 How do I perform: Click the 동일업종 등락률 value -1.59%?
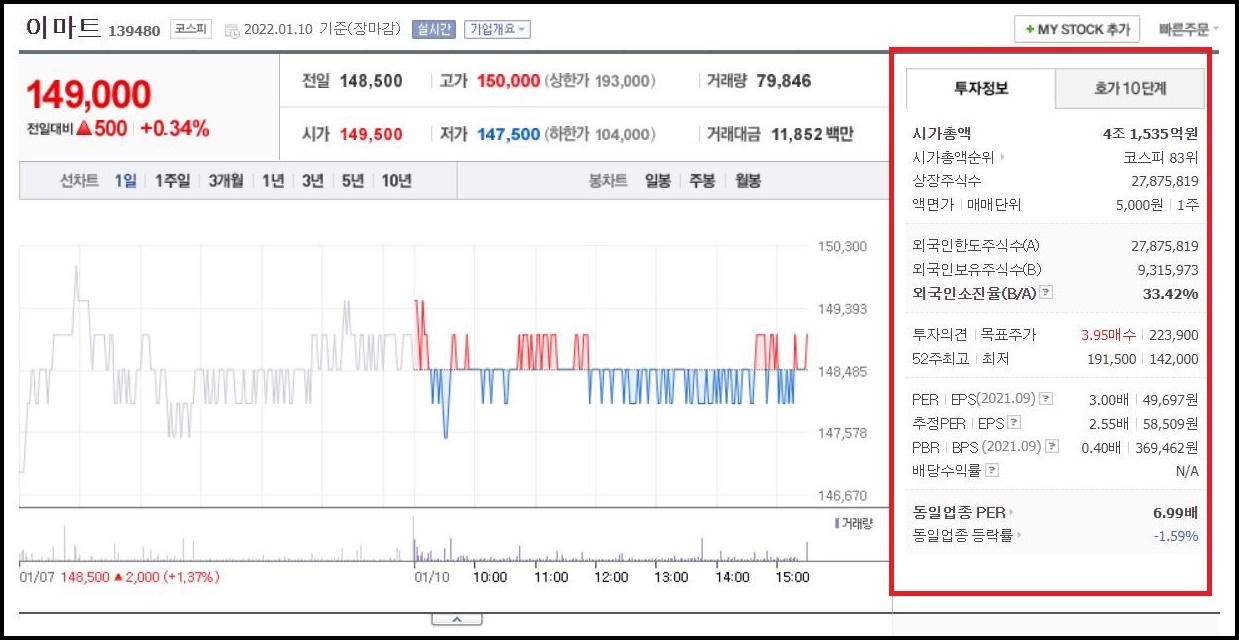(x=1176, y=536)
